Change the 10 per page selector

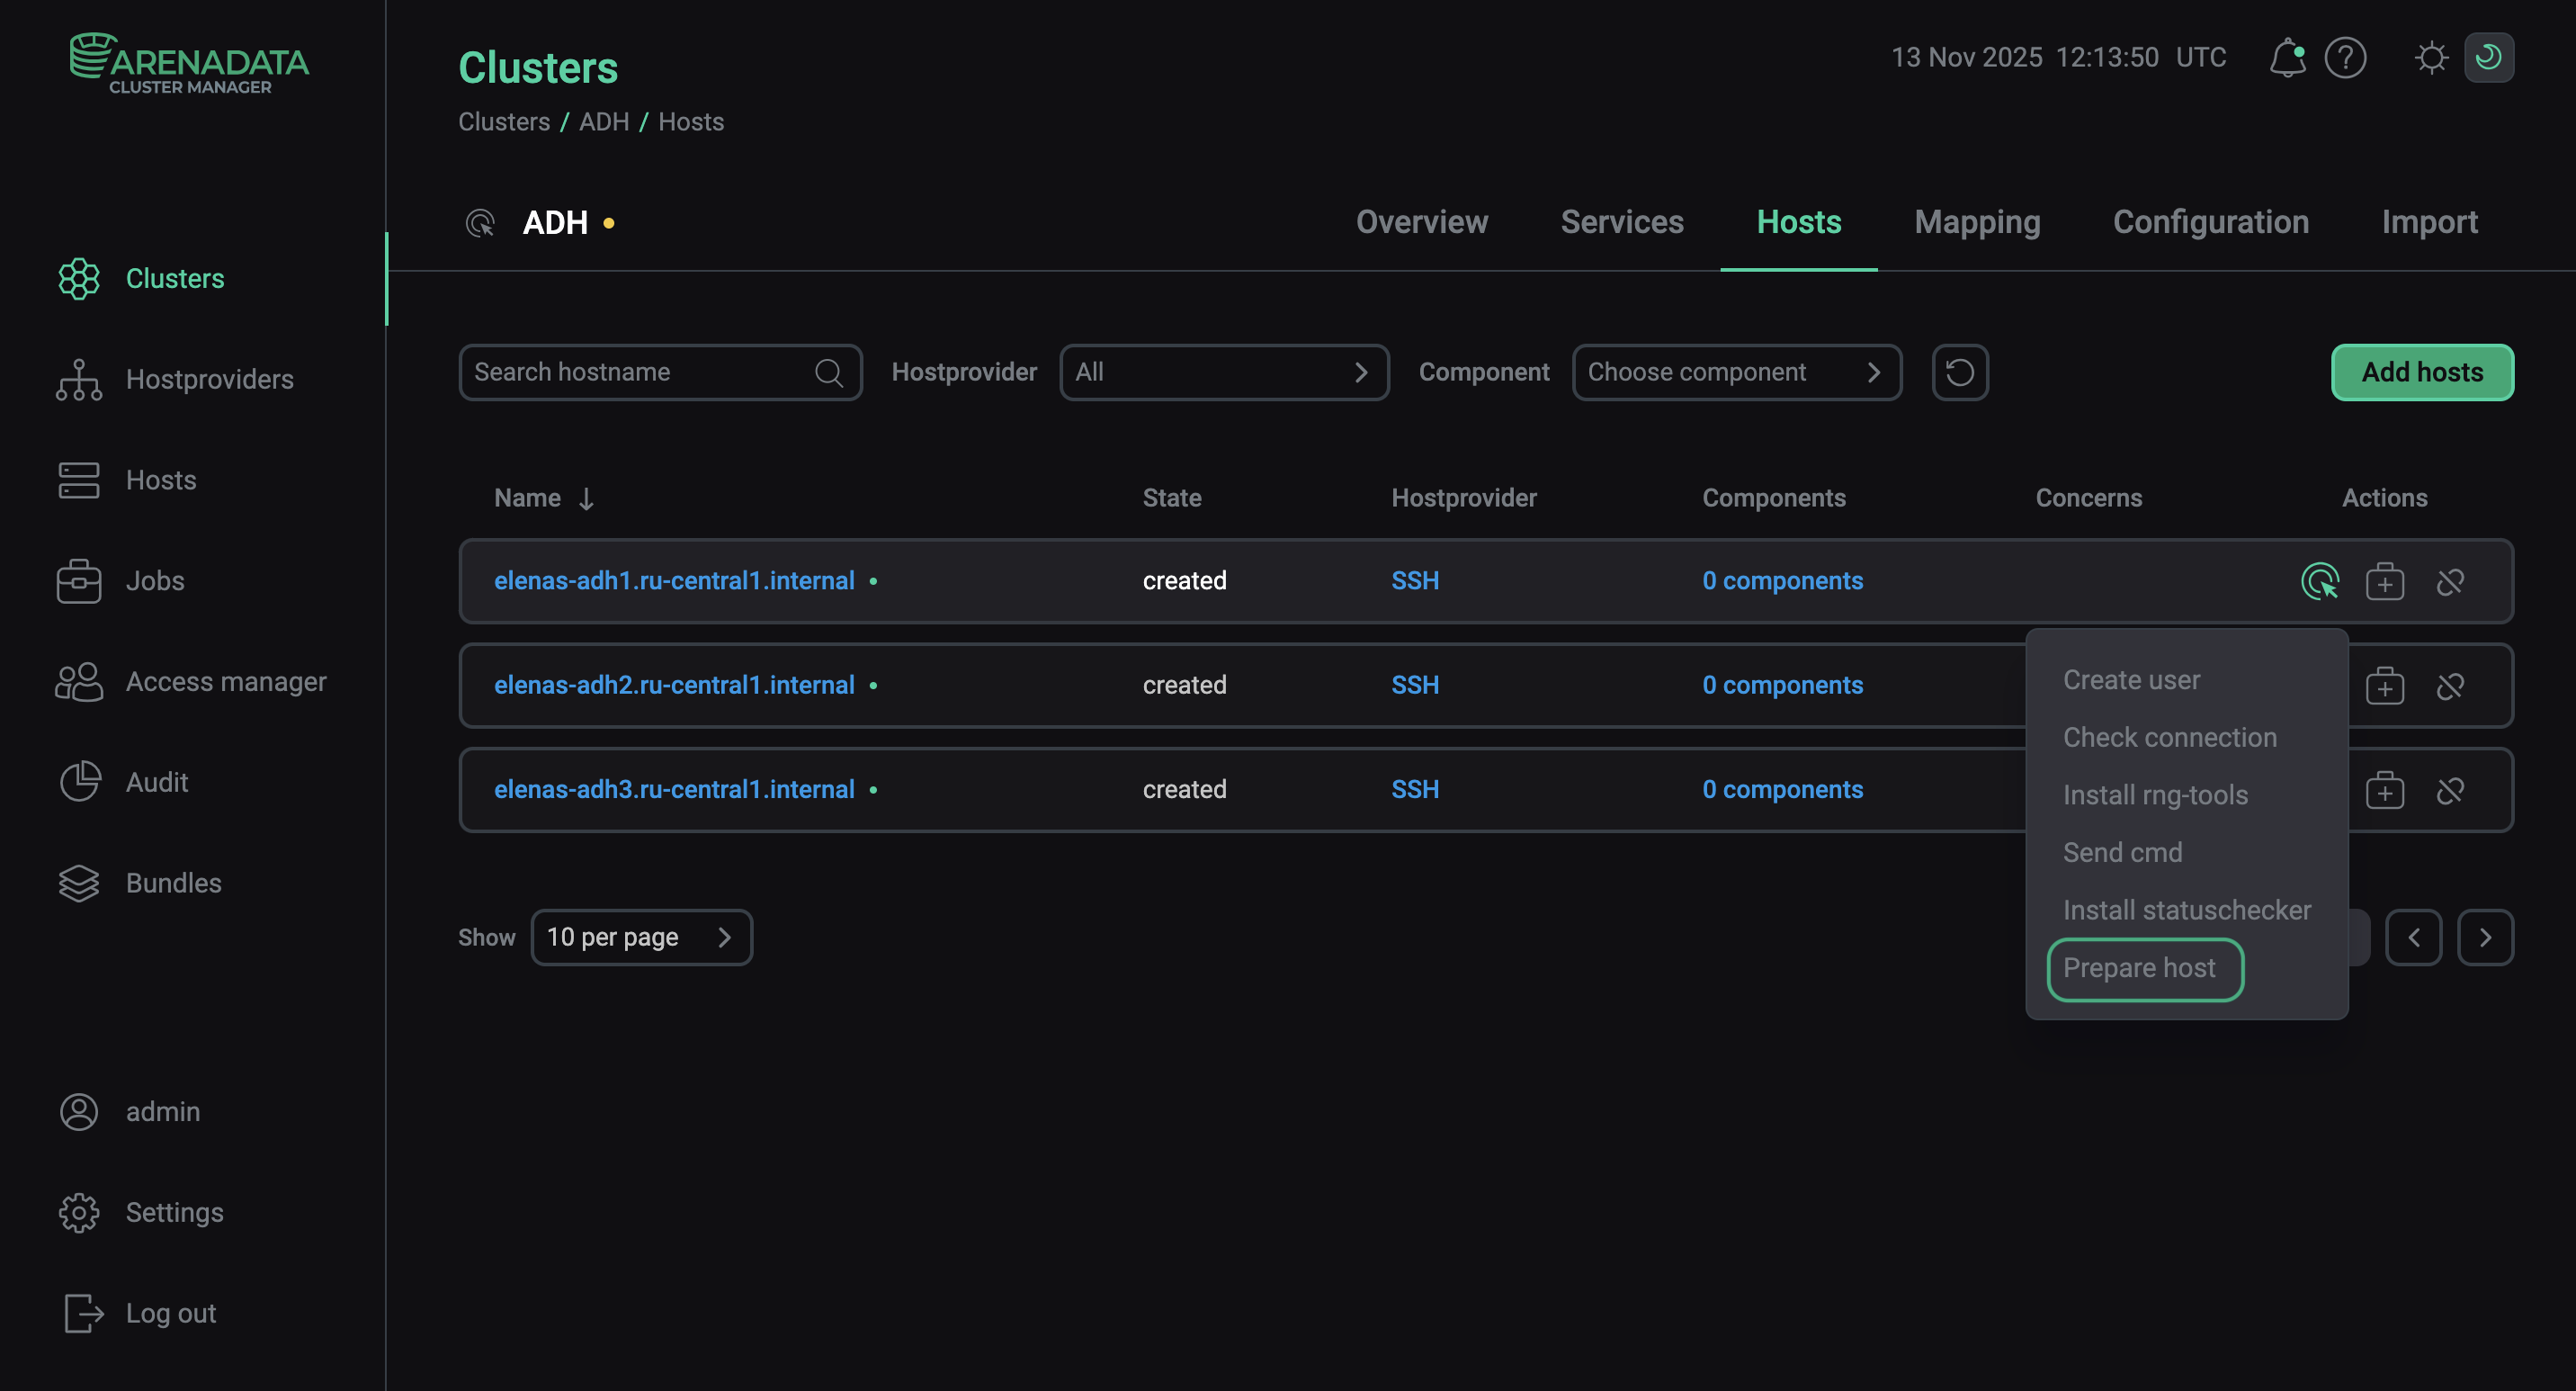click(x=642, y=937)
